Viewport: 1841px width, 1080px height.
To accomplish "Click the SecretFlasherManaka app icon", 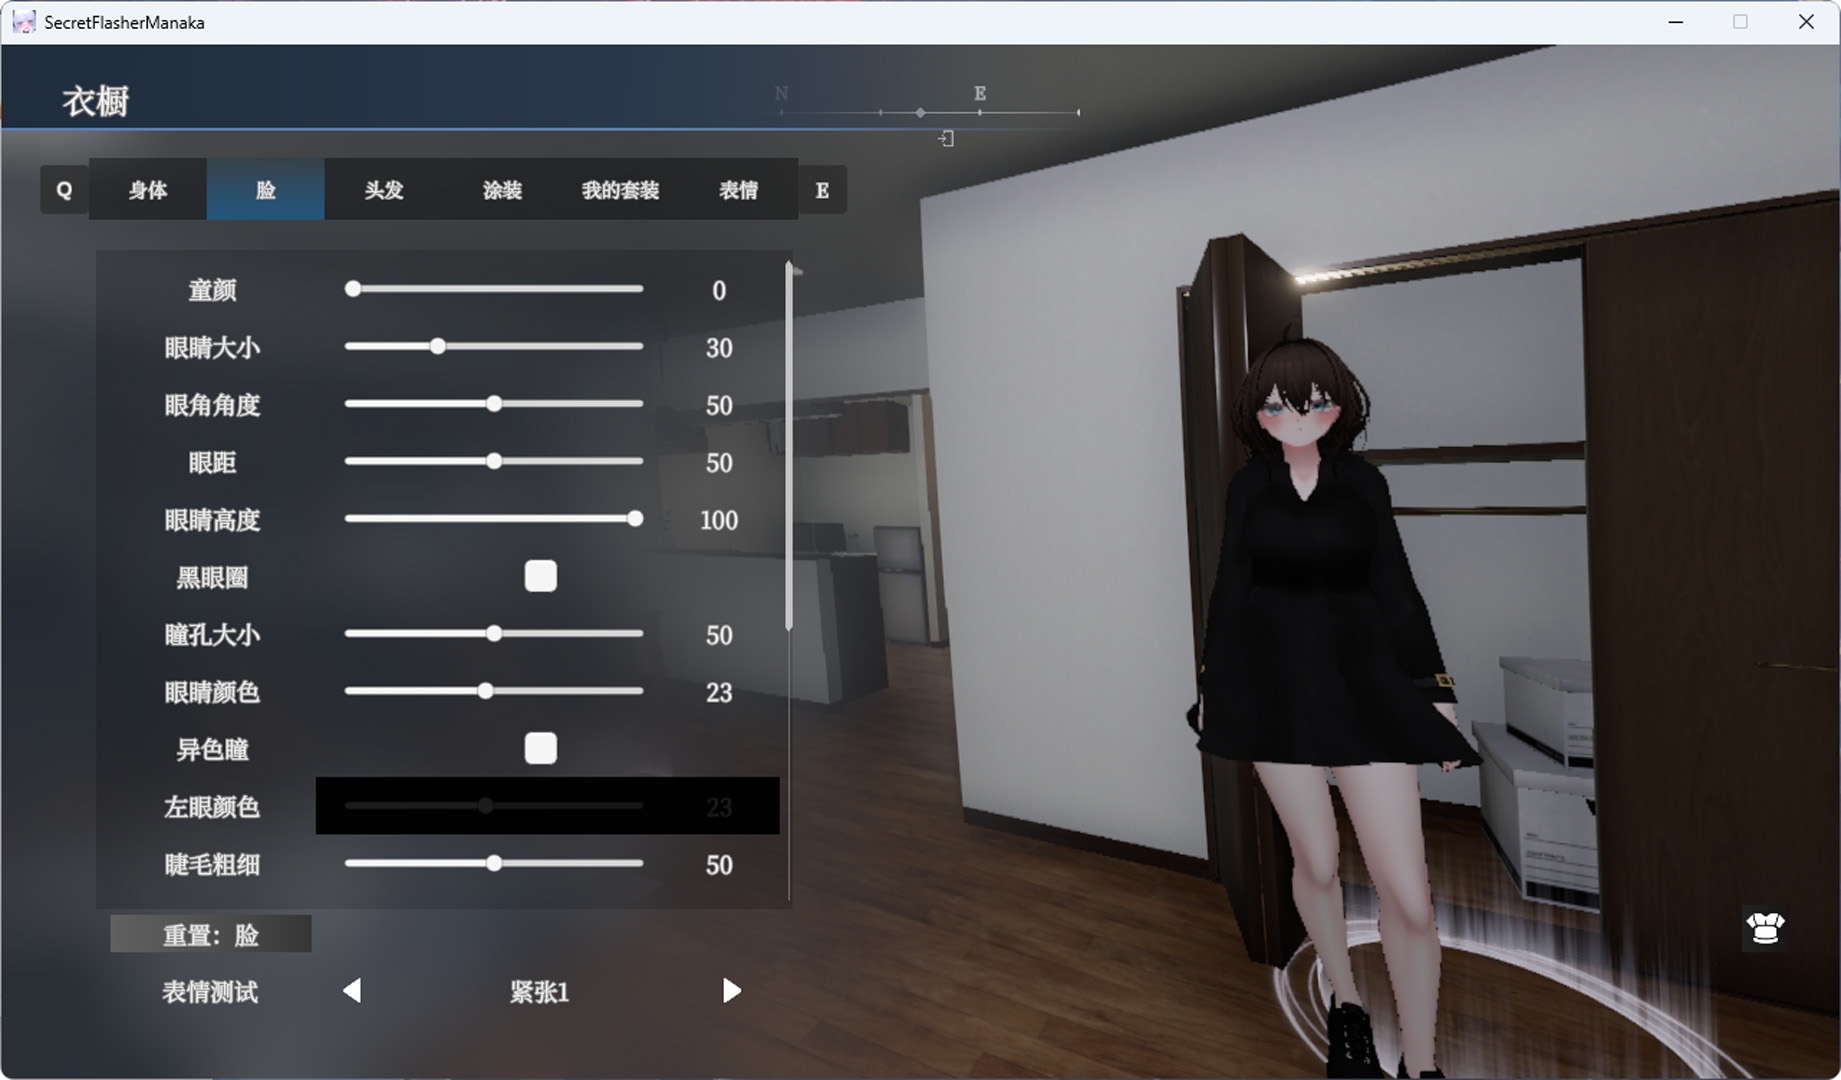I will 23,22.
